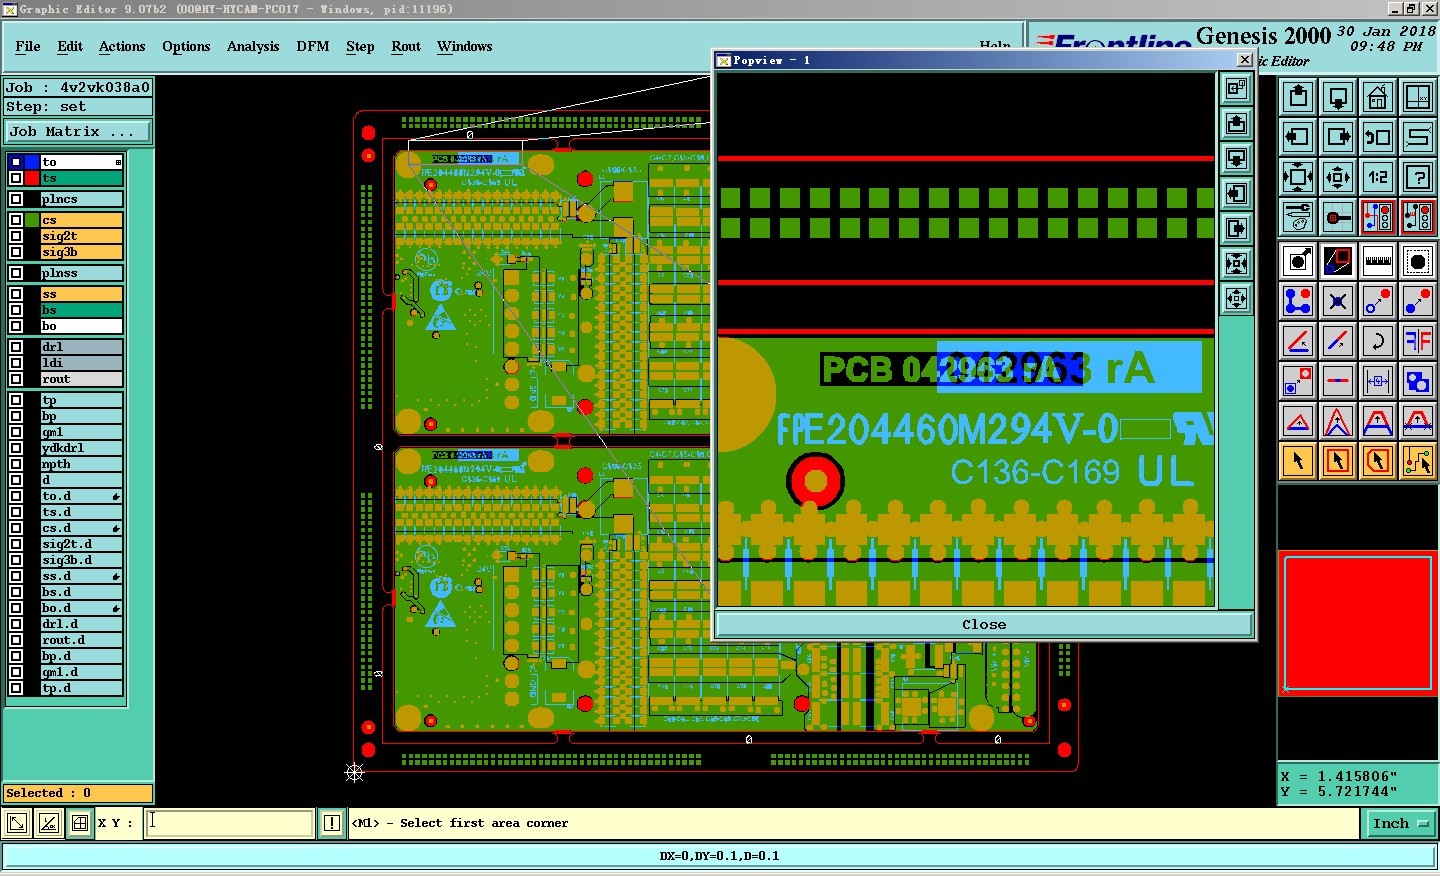Screen dimensions: 1440x876
Task: Open the Analysis menu
Action: 253,46
